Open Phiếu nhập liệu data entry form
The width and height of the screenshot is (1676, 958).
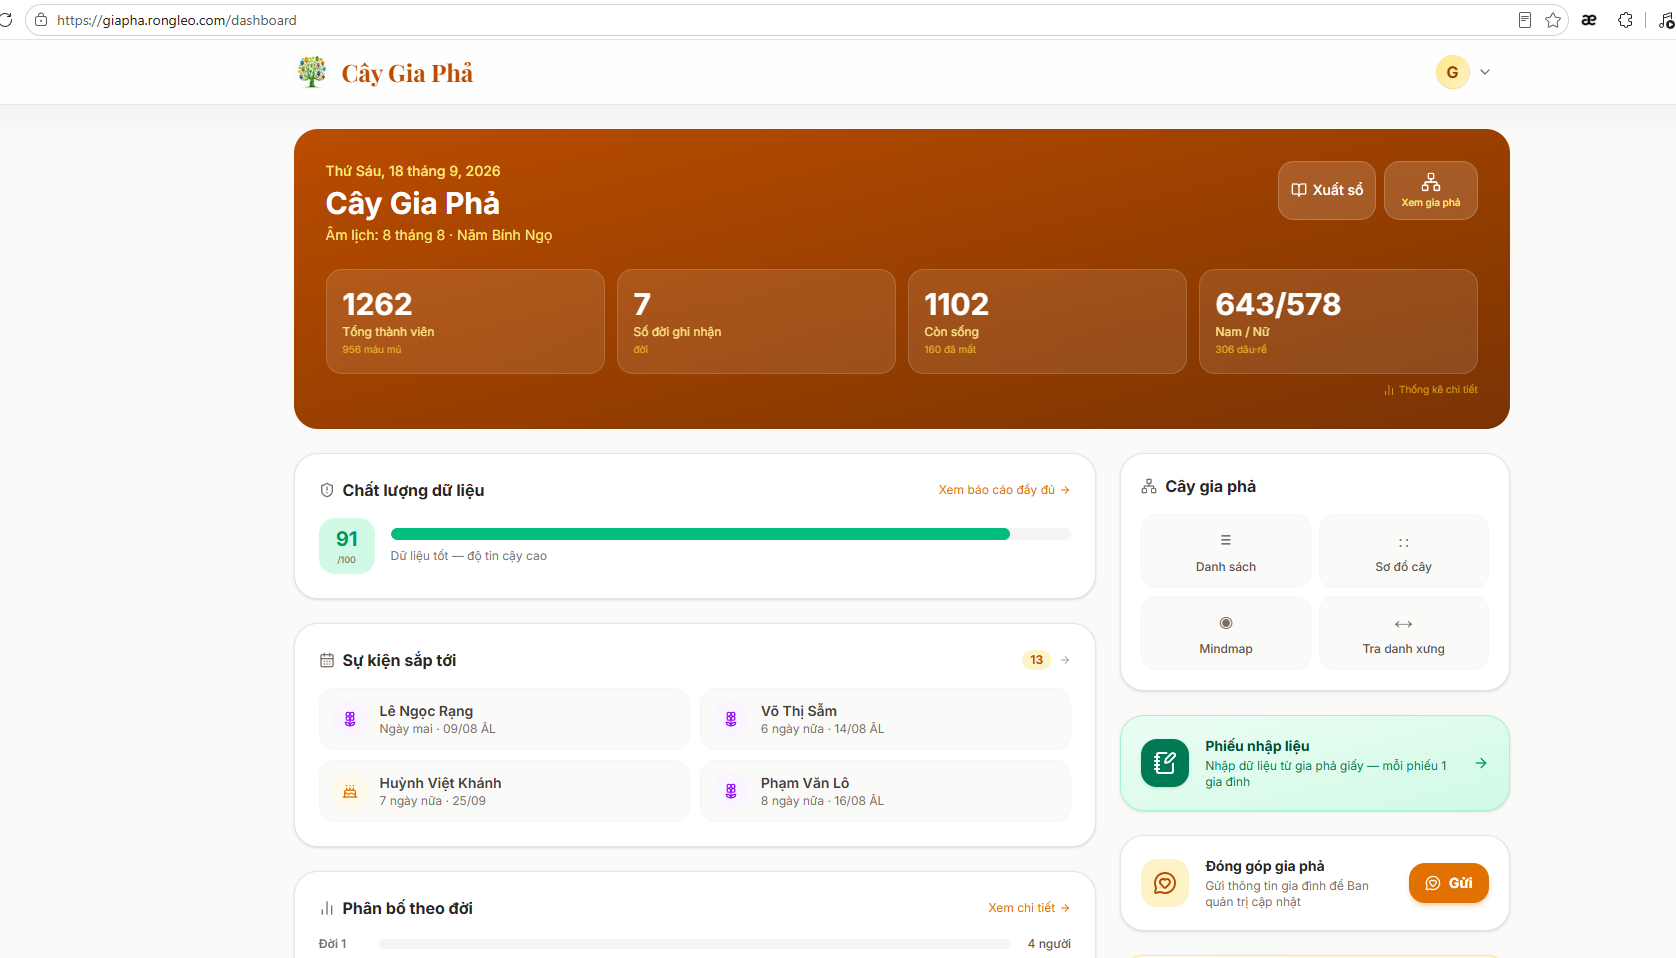[1315, 763]
